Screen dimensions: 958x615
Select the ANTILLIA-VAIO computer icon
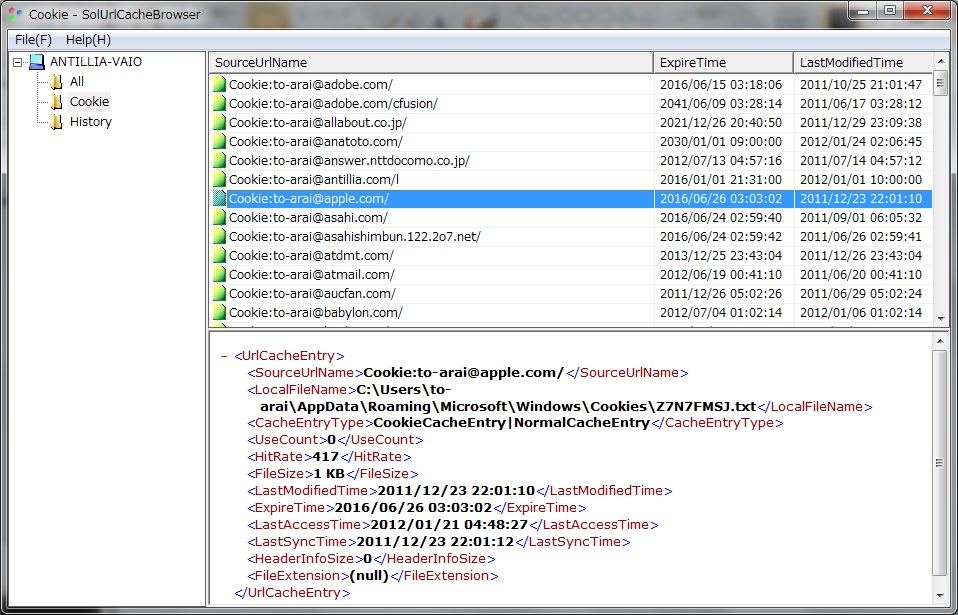pyautogui.click(x=37, y=62)
